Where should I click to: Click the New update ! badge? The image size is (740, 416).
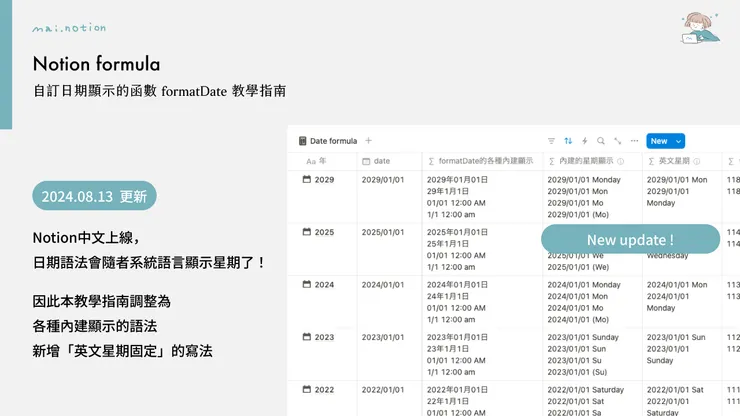(631, 239)
